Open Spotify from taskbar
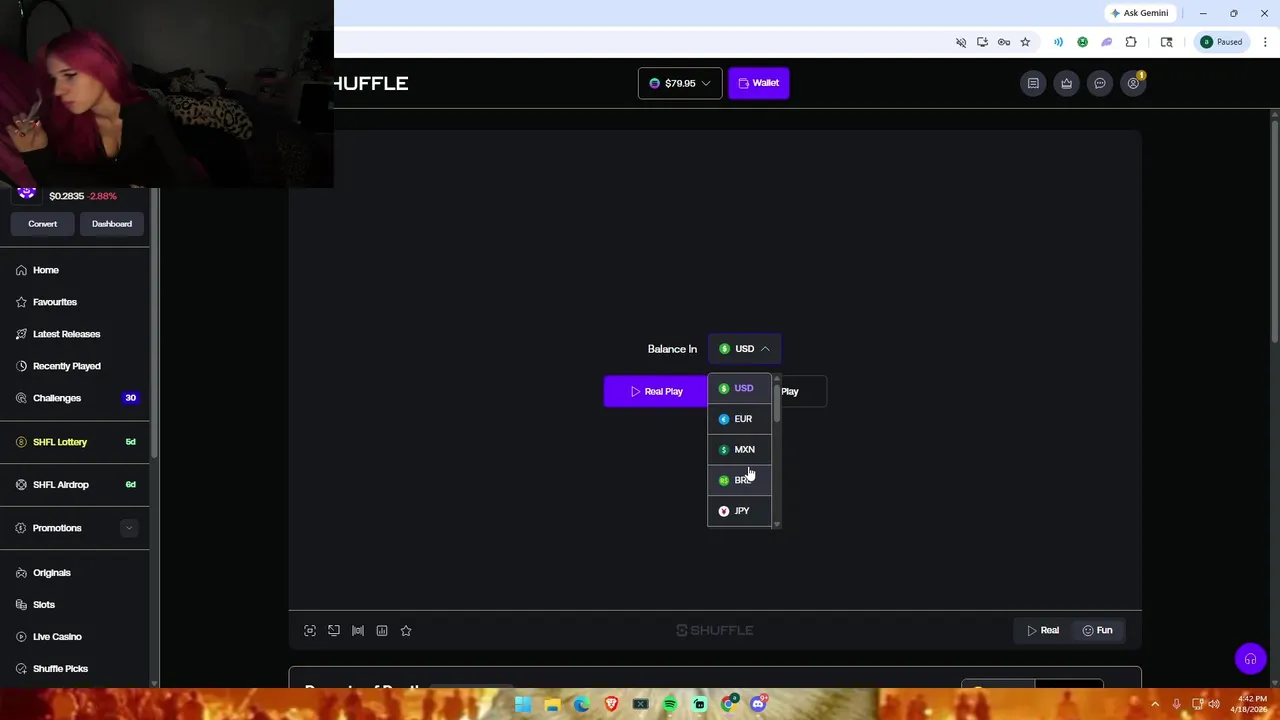This screenshot has height=720, width=1280. tap(670, 704)
